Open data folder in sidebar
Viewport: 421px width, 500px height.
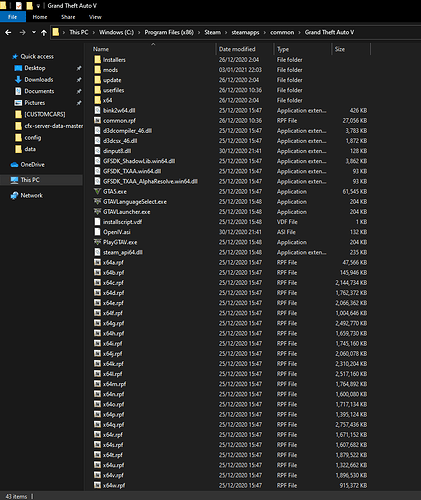click(x=30, y=149)
